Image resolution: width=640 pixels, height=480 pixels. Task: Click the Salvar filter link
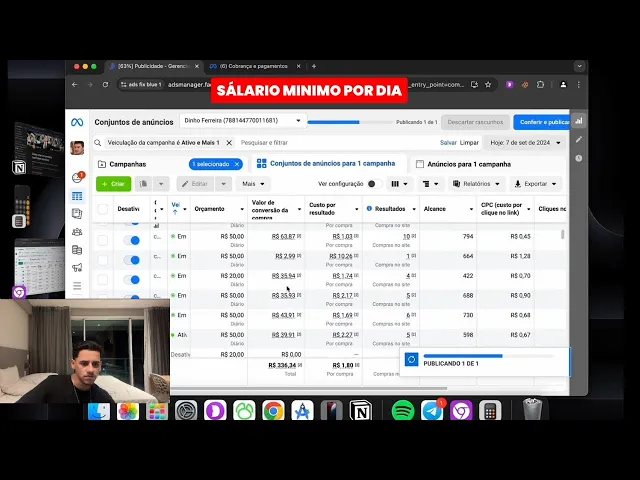448,143
